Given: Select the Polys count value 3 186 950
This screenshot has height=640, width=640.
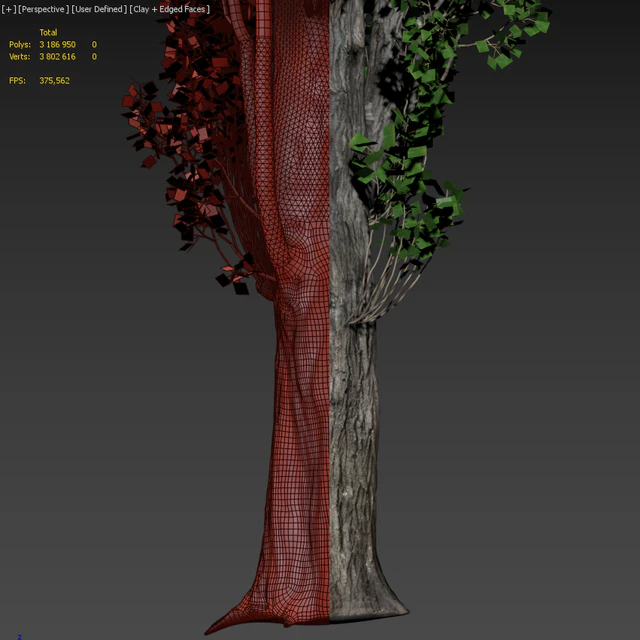Looking at the screenshot, I should 57,44.
